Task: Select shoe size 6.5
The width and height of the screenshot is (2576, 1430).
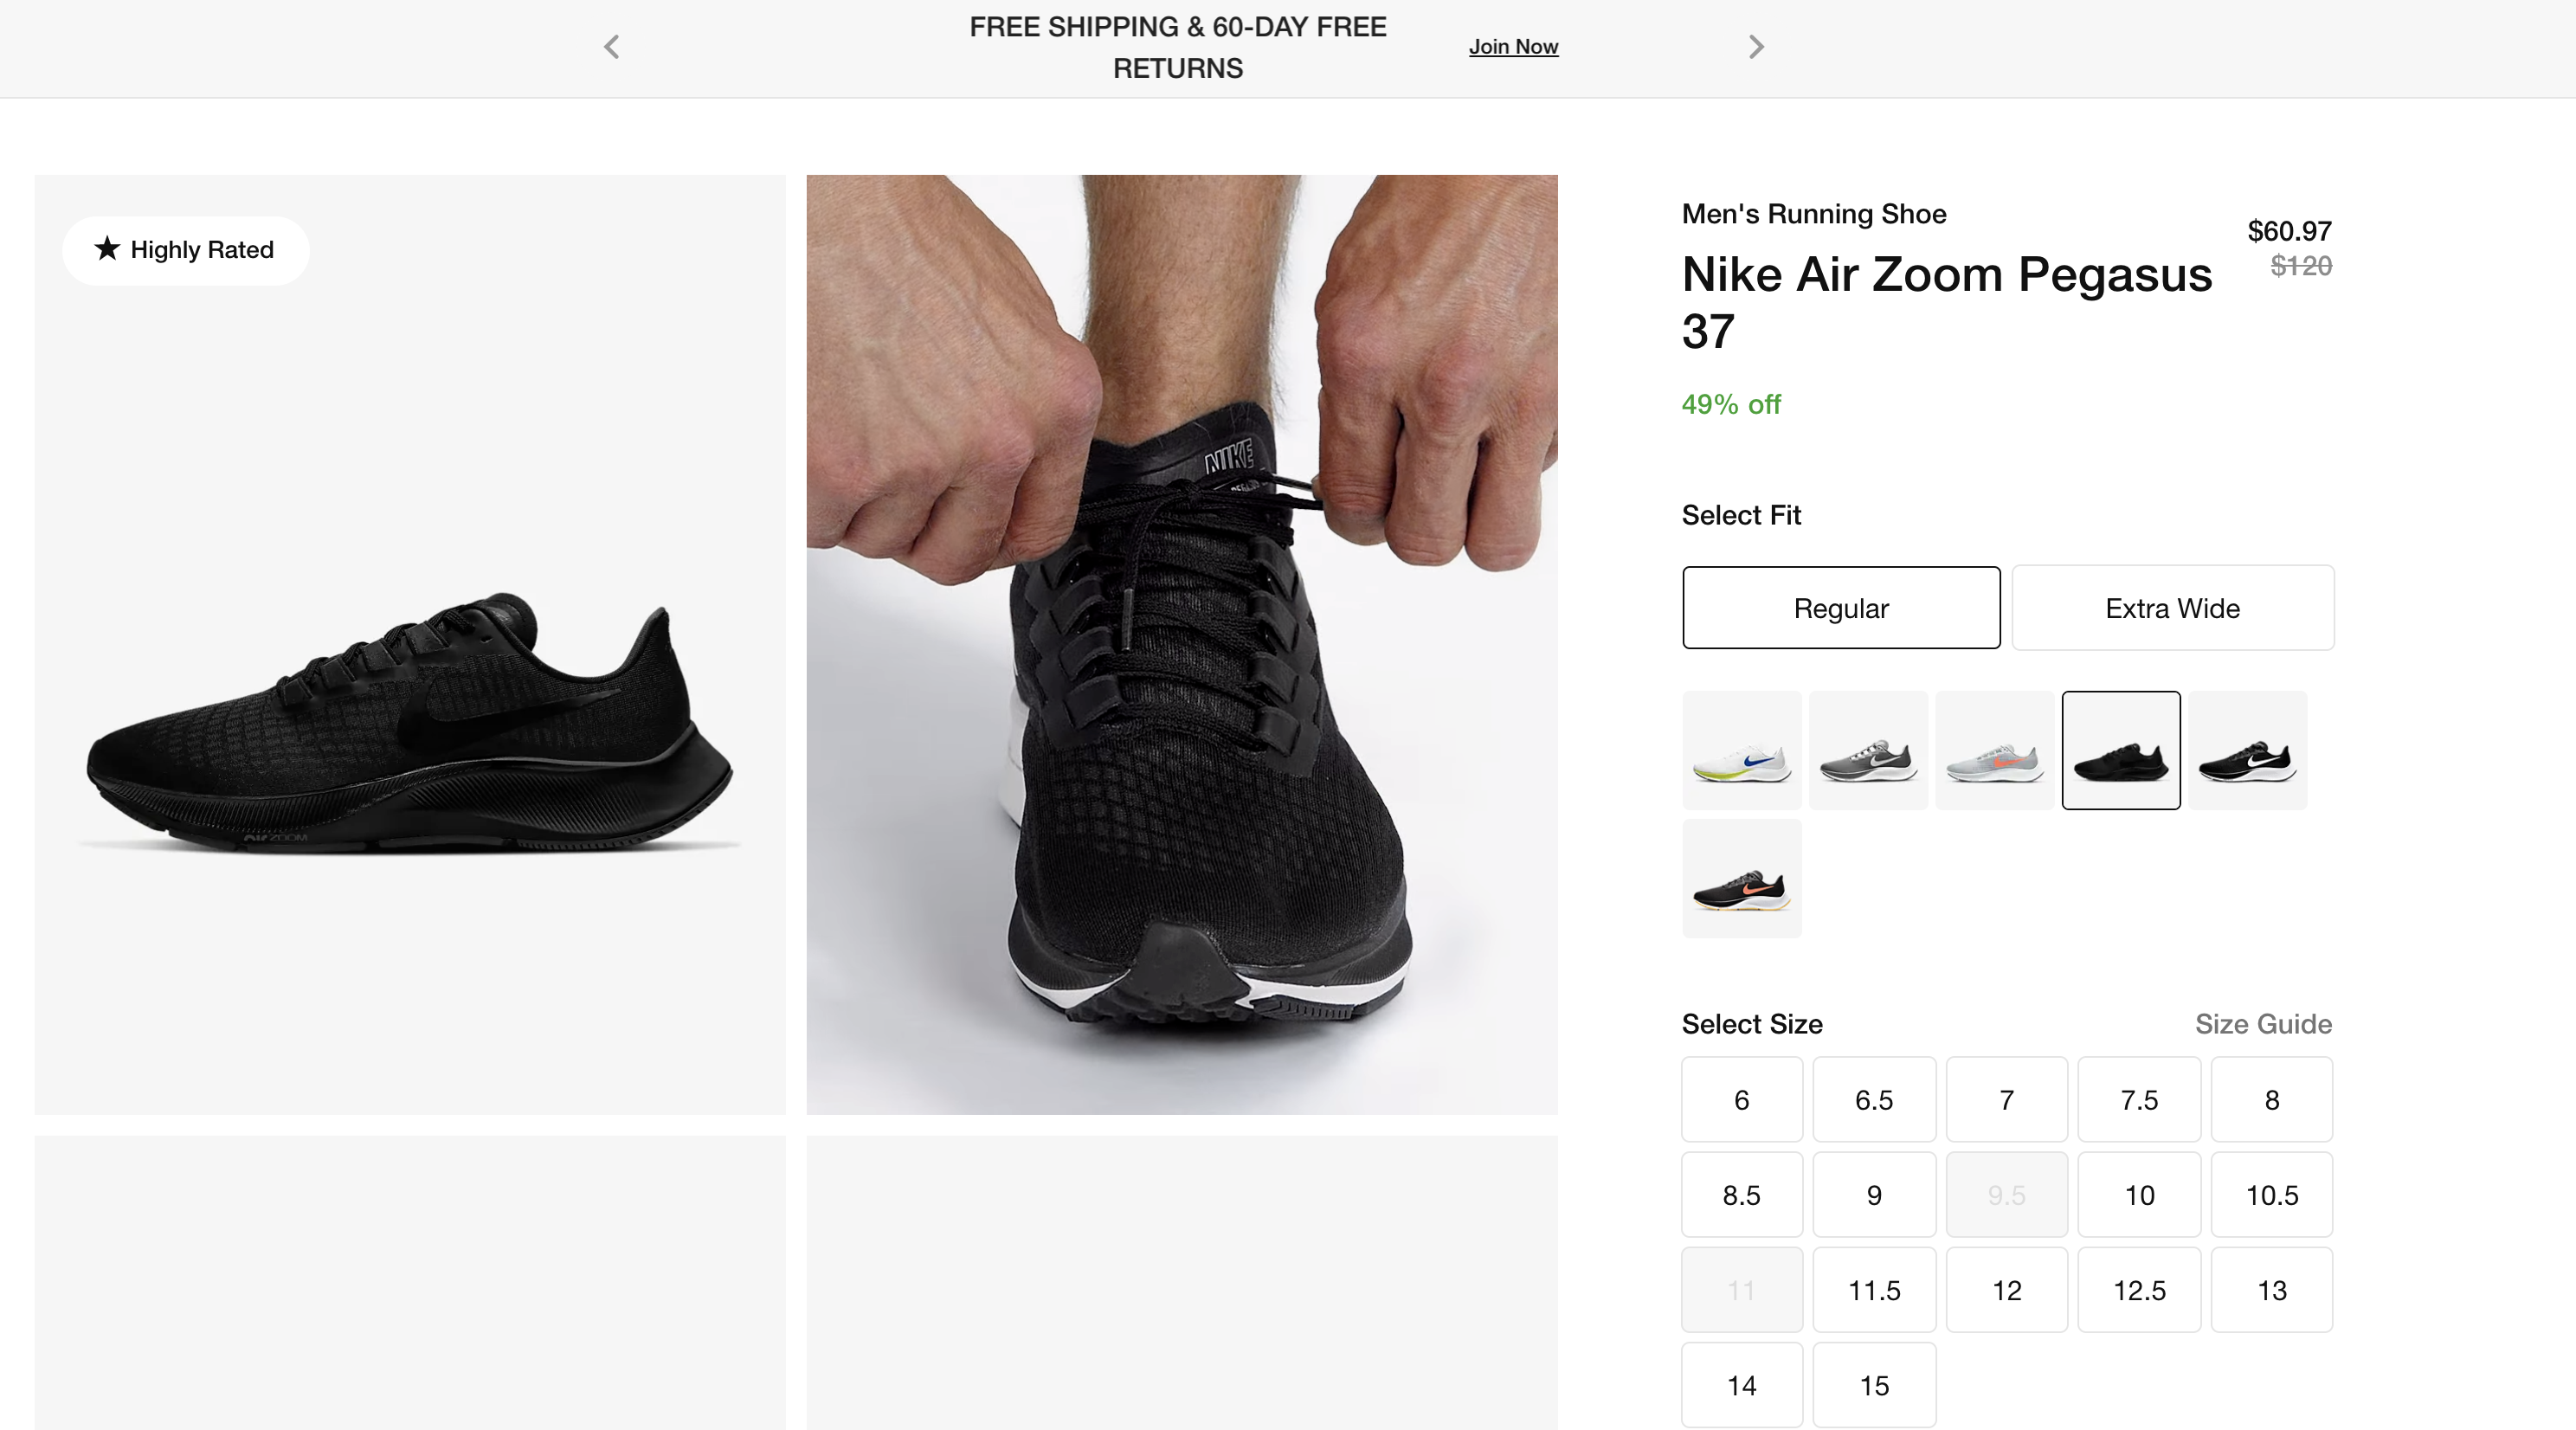Action: [1874, 1100]
